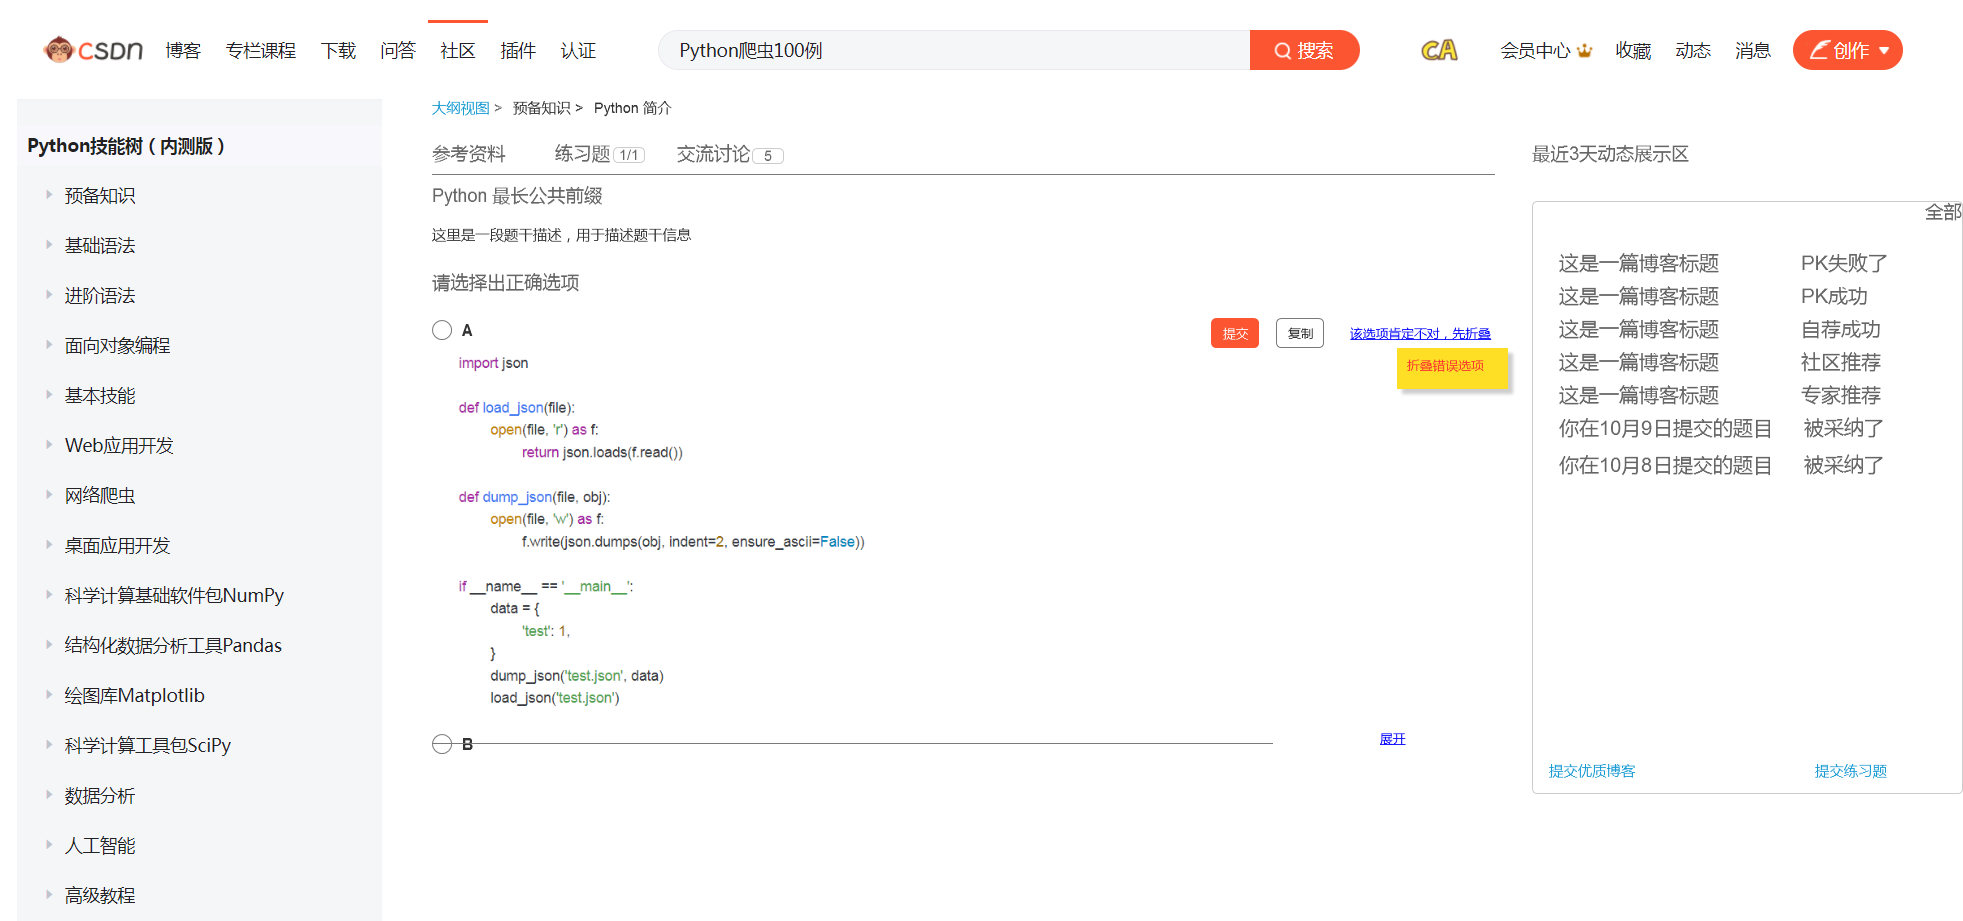Expand 基本技能 tree node
The width and height of the screenshot is (1963, 921).
coord(49,395)
